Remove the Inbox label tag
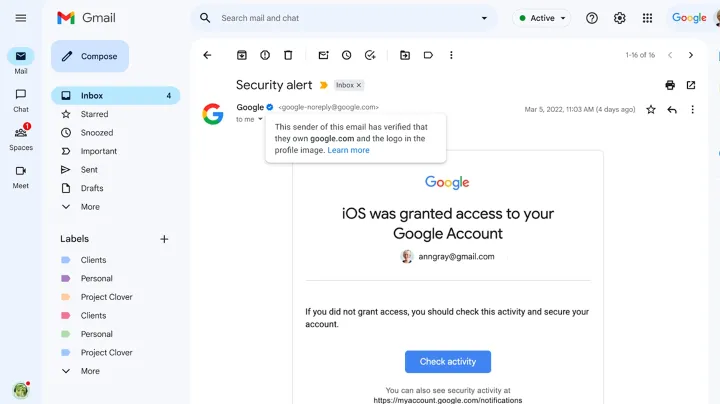 (x=359, y=85)
